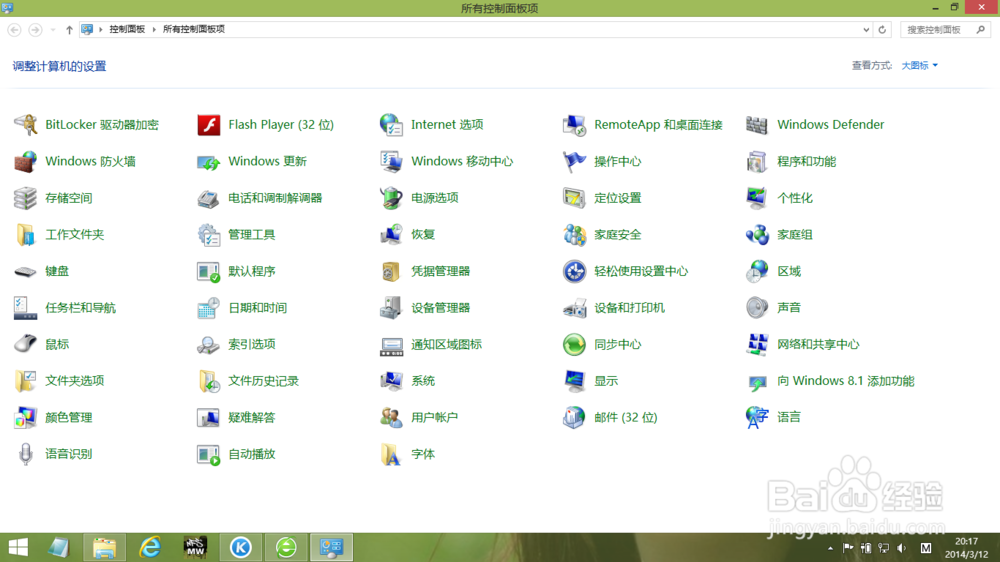Image resolution: width=1000 pixels, height=562 pixels.
Task: Open 疑难解答 link
Action: 252,417
